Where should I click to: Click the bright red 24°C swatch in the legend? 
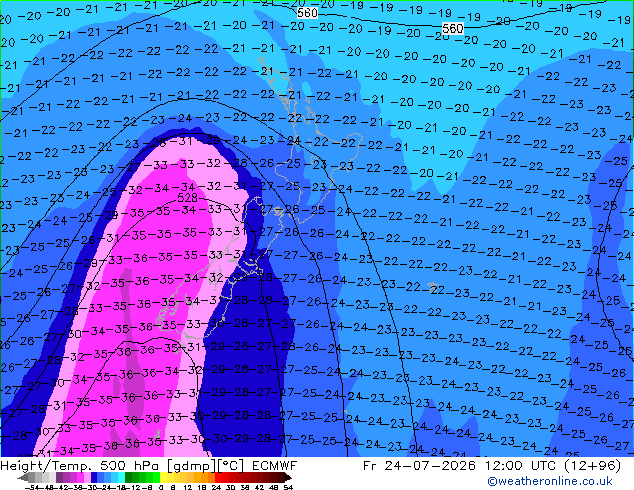tap(218, 477)
